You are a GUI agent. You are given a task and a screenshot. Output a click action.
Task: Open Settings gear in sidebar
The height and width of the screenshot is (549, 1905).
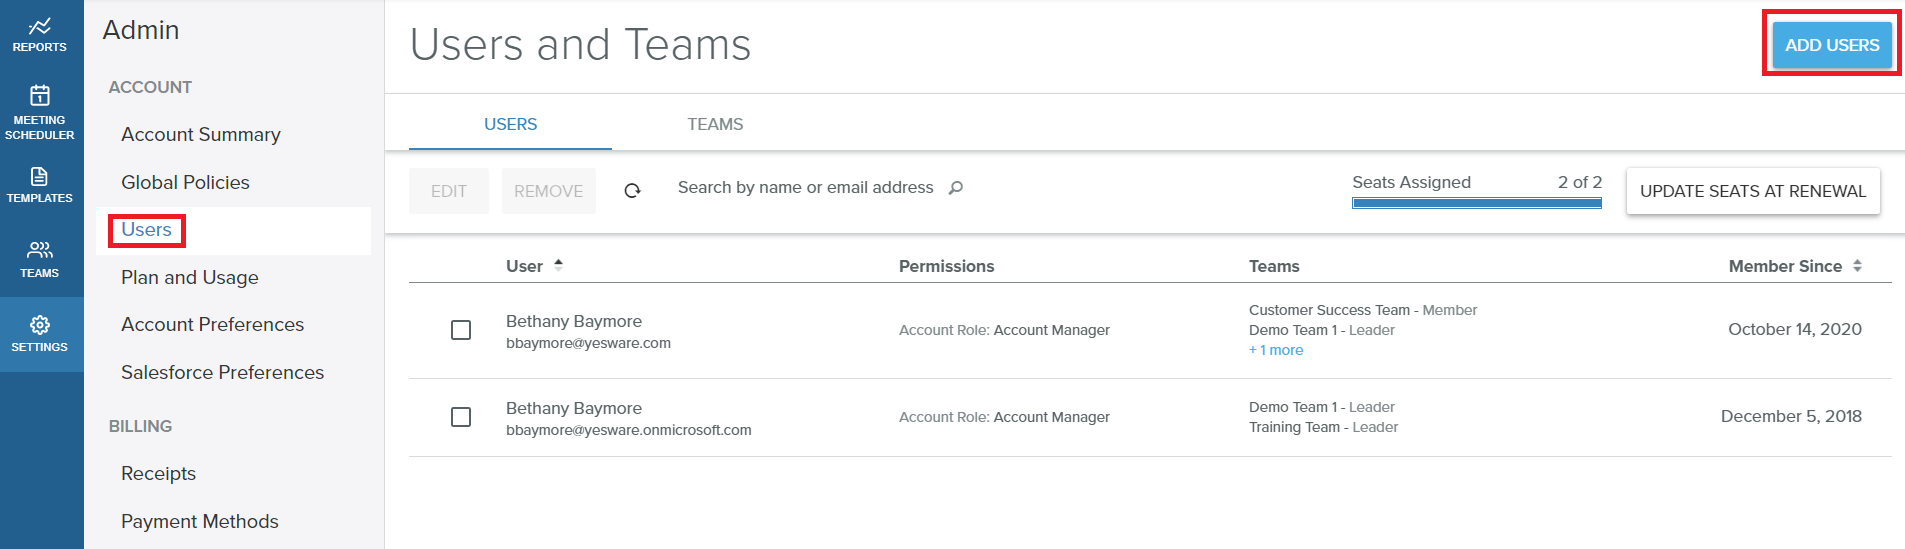[x=40, y=334]
